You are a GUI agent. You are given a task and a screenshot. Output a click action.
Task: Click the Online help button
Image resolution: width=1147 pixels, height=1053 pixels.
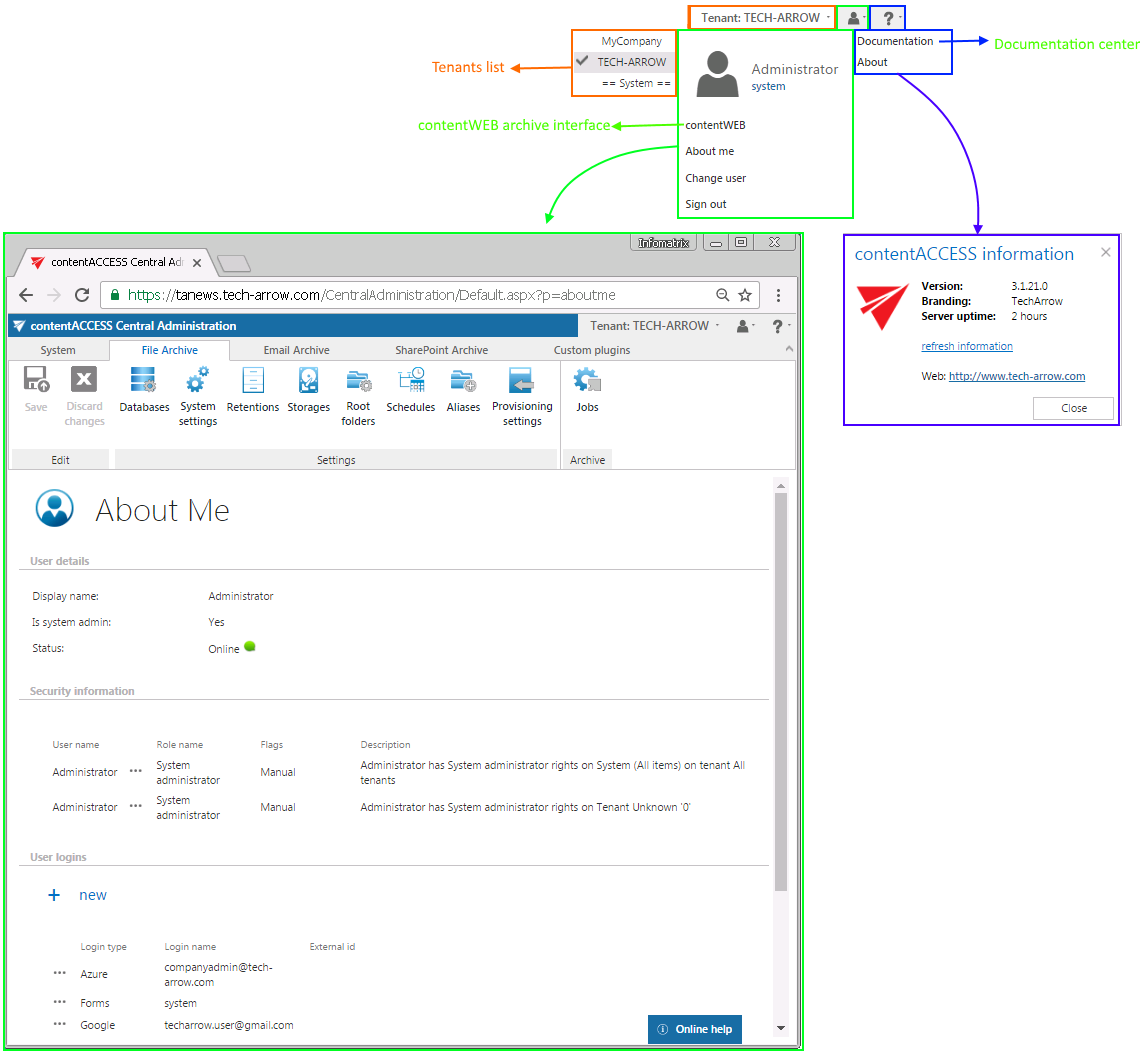695,1029
